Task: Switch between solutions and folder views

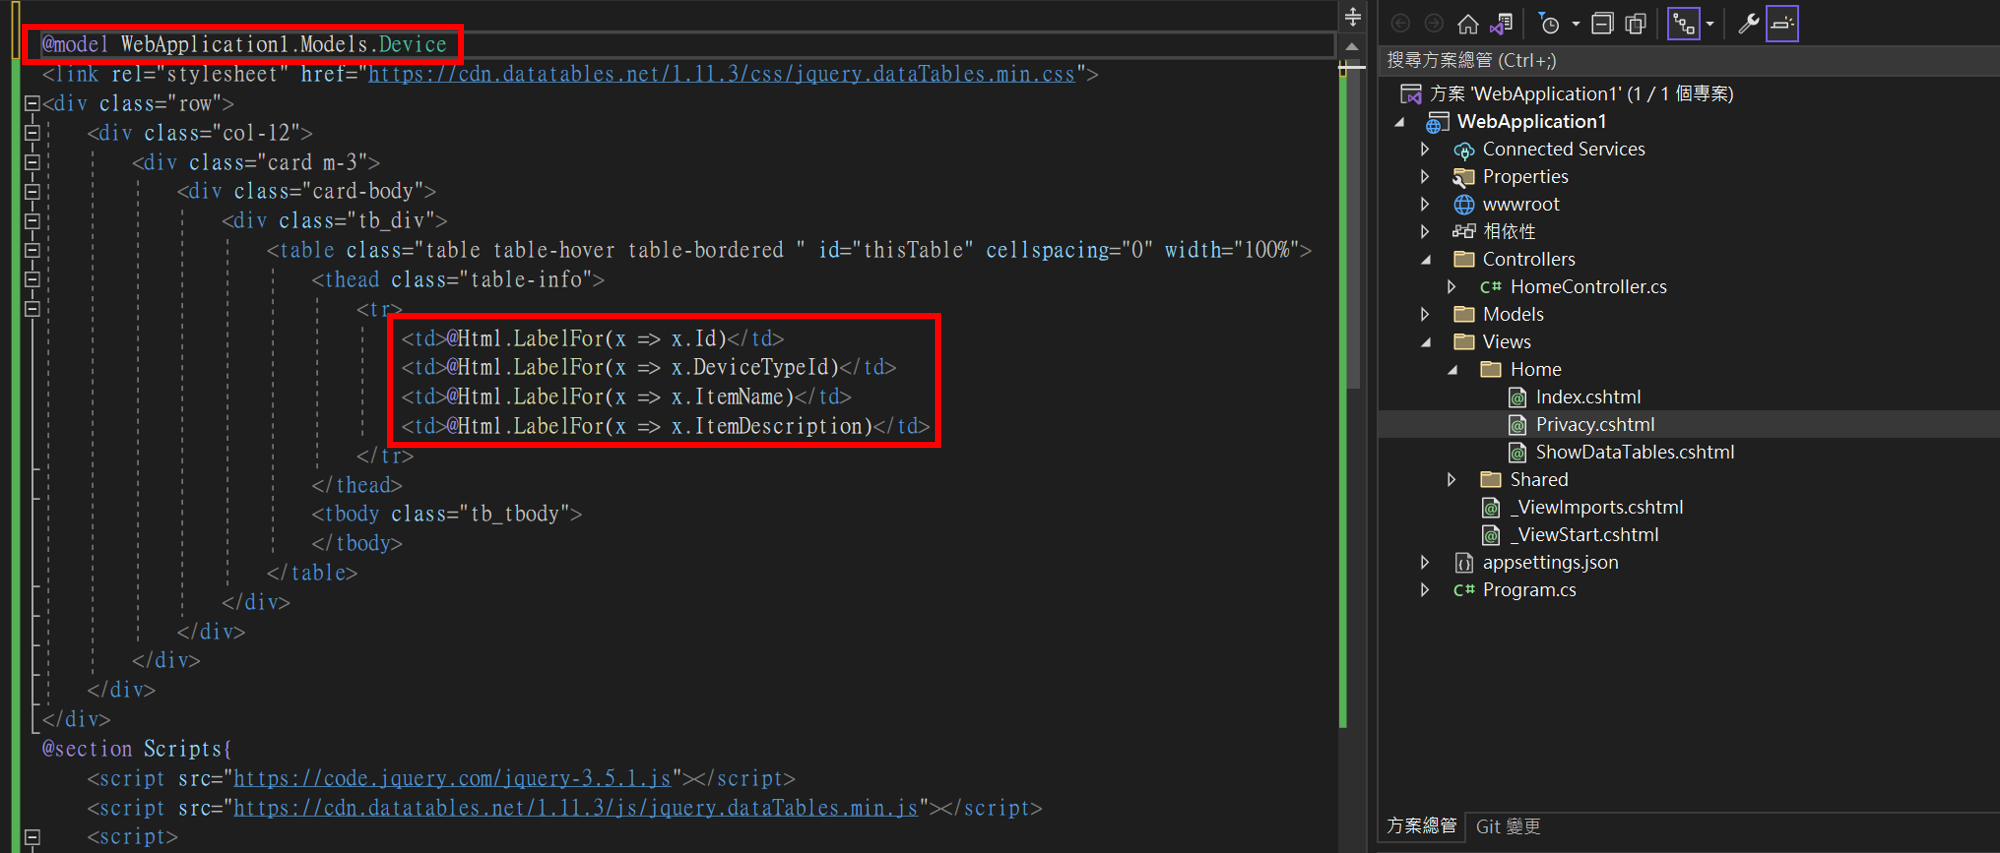Action: [1501, 24]
